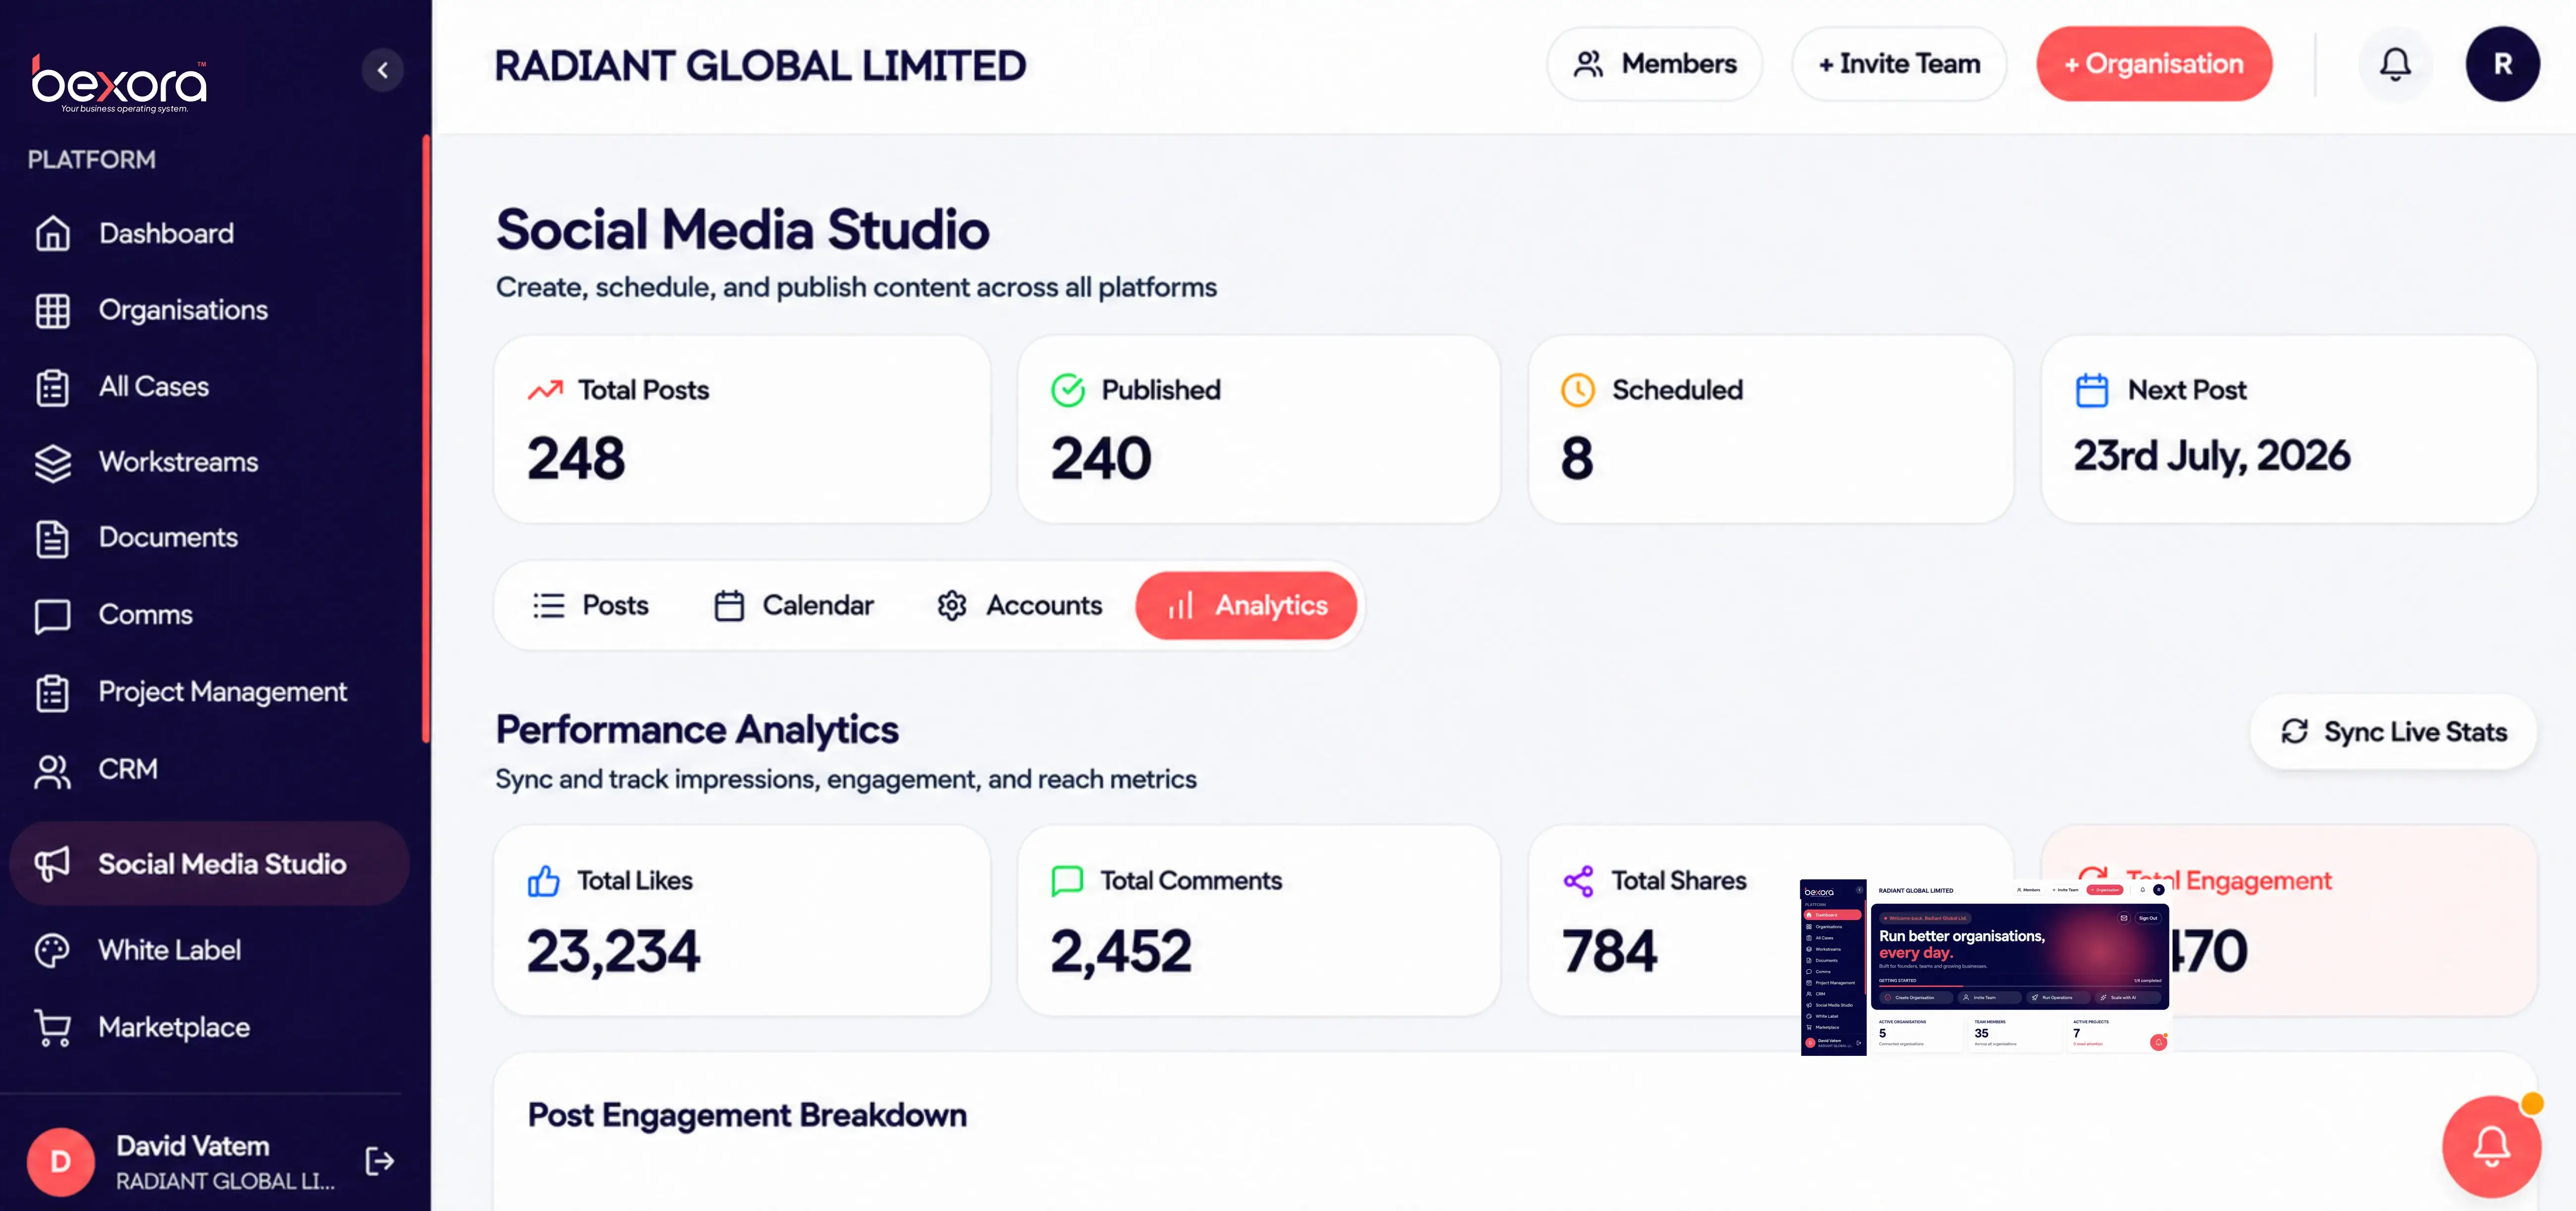Click Sync Live Stats button
This screenshot has width=2576, height=1211.
[x=2393, y=732]
